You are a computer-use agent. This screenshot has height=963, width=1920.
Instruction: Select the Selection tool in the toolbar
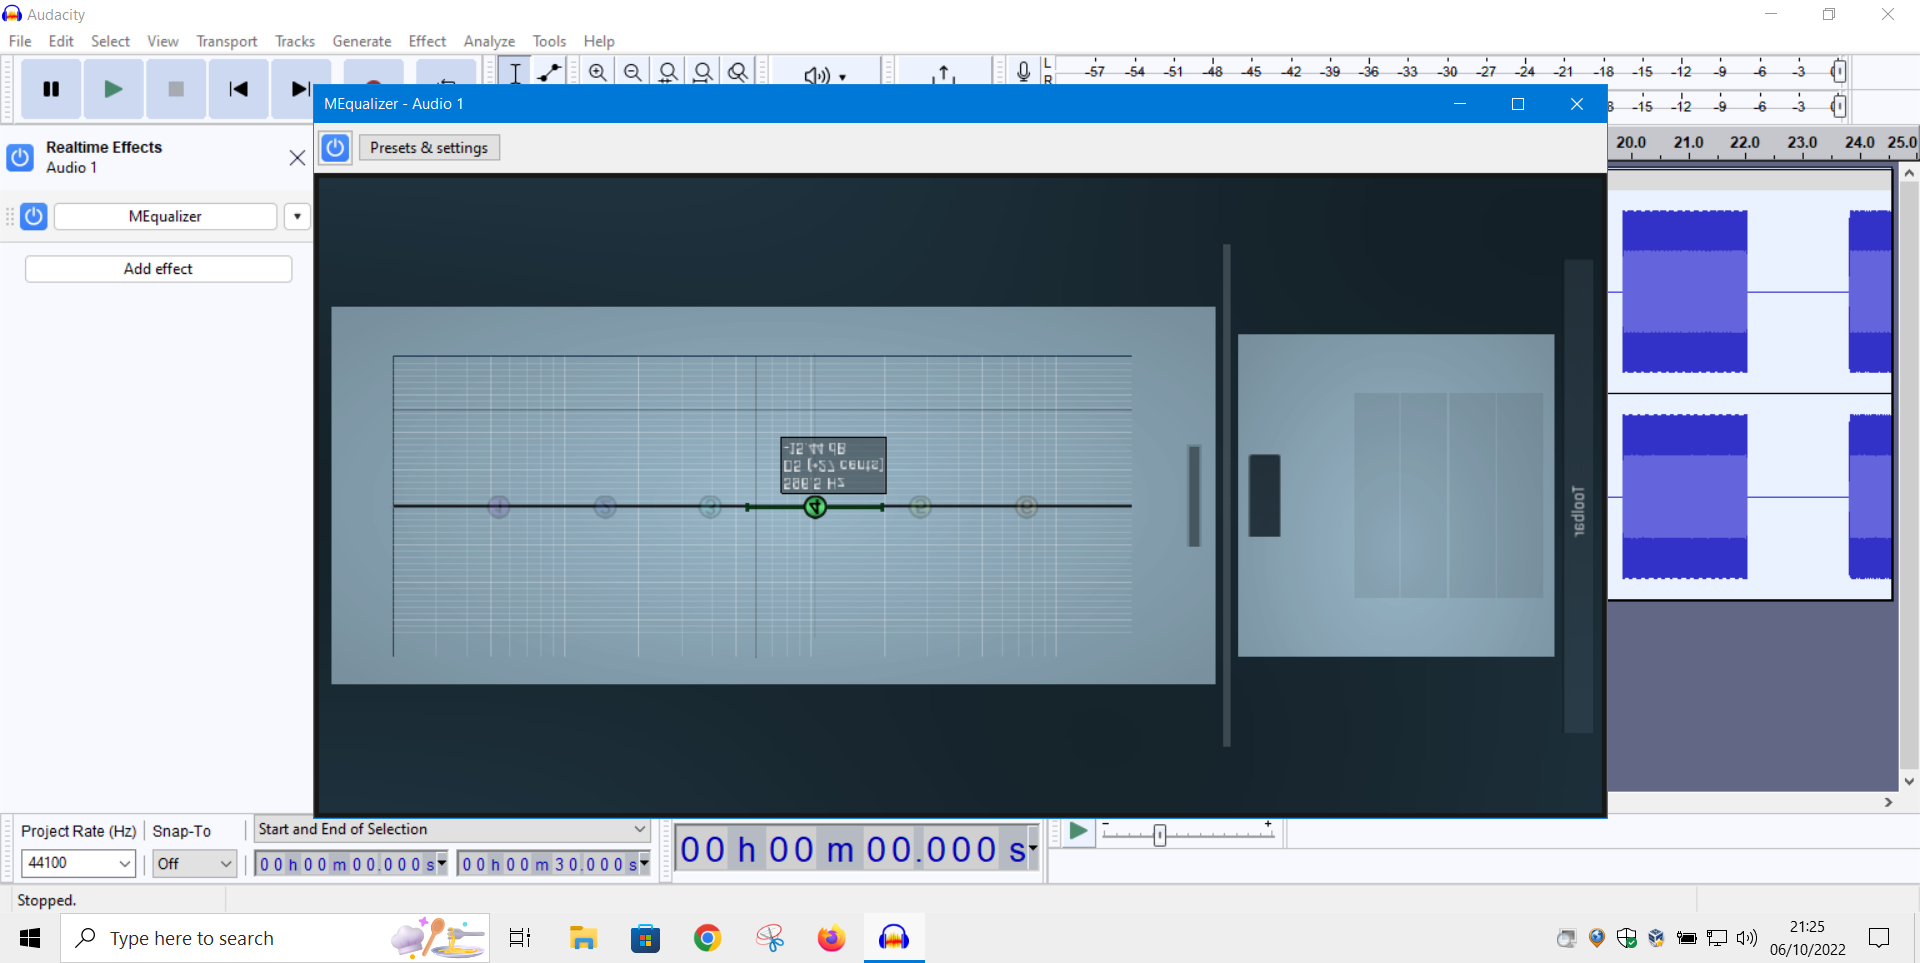coord(514,72)
